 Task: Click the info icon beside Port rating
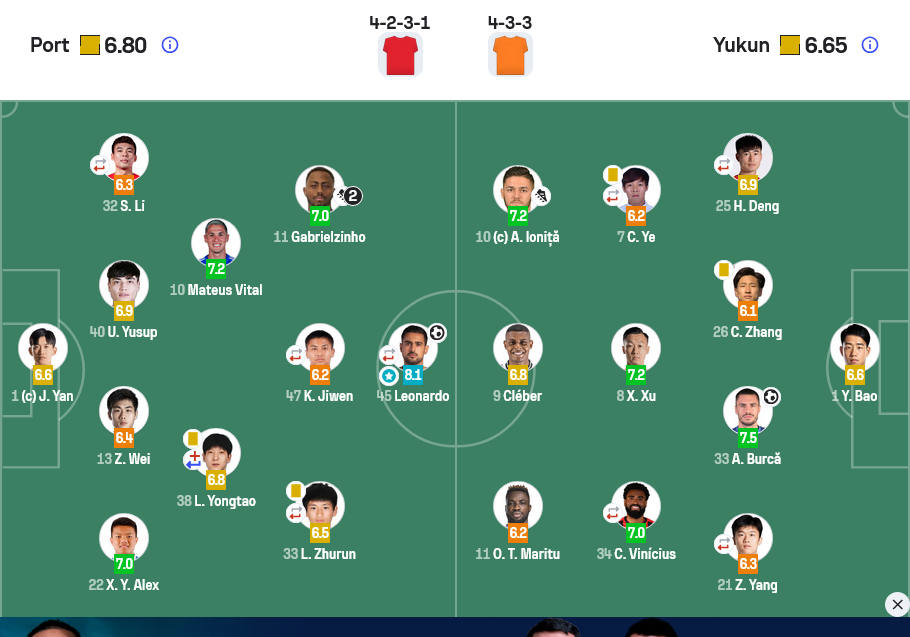(x=170, y=45)
